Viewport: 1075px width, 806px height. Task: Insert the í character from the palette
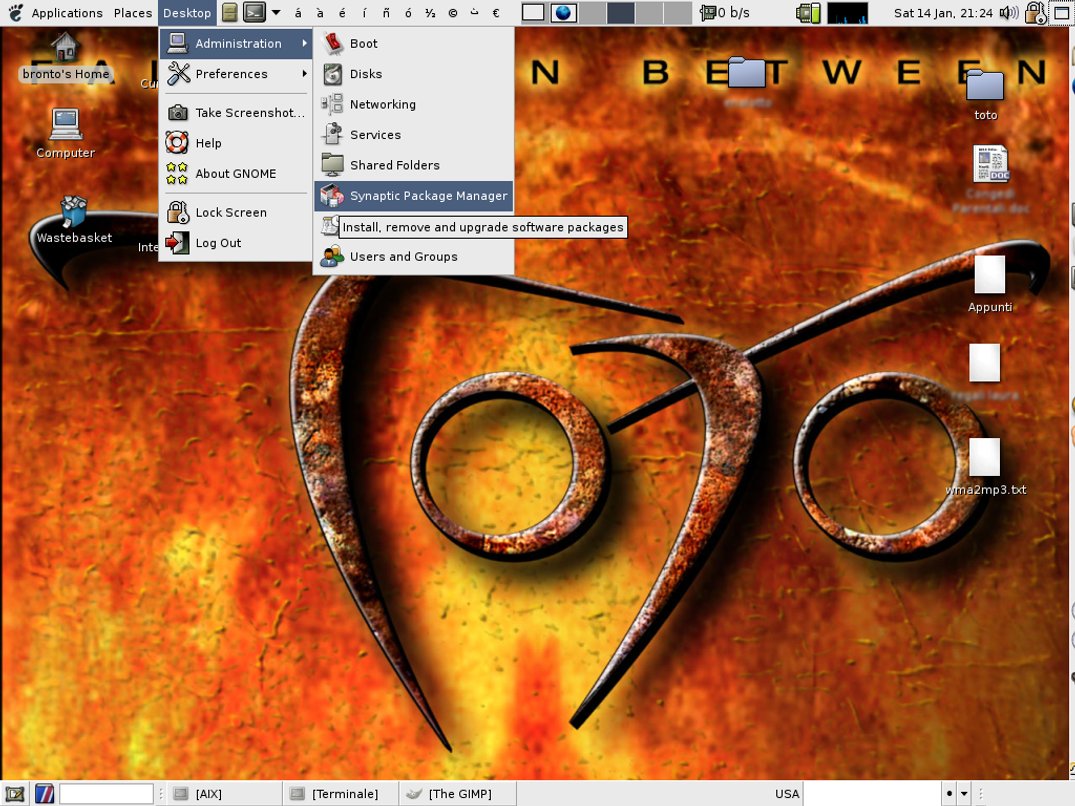[x=364, y=13]
